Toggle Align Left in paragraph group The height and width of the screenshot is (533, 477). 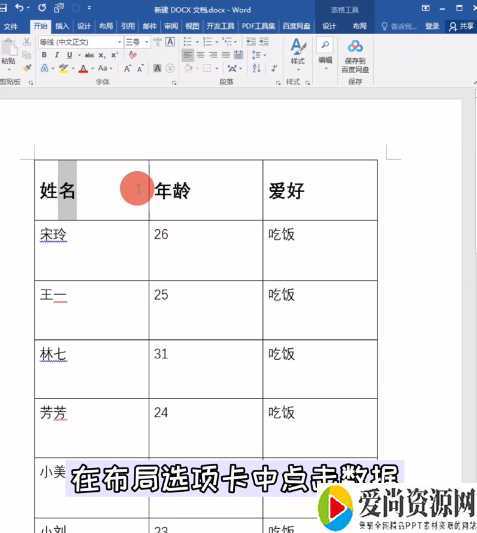(188, 55)
